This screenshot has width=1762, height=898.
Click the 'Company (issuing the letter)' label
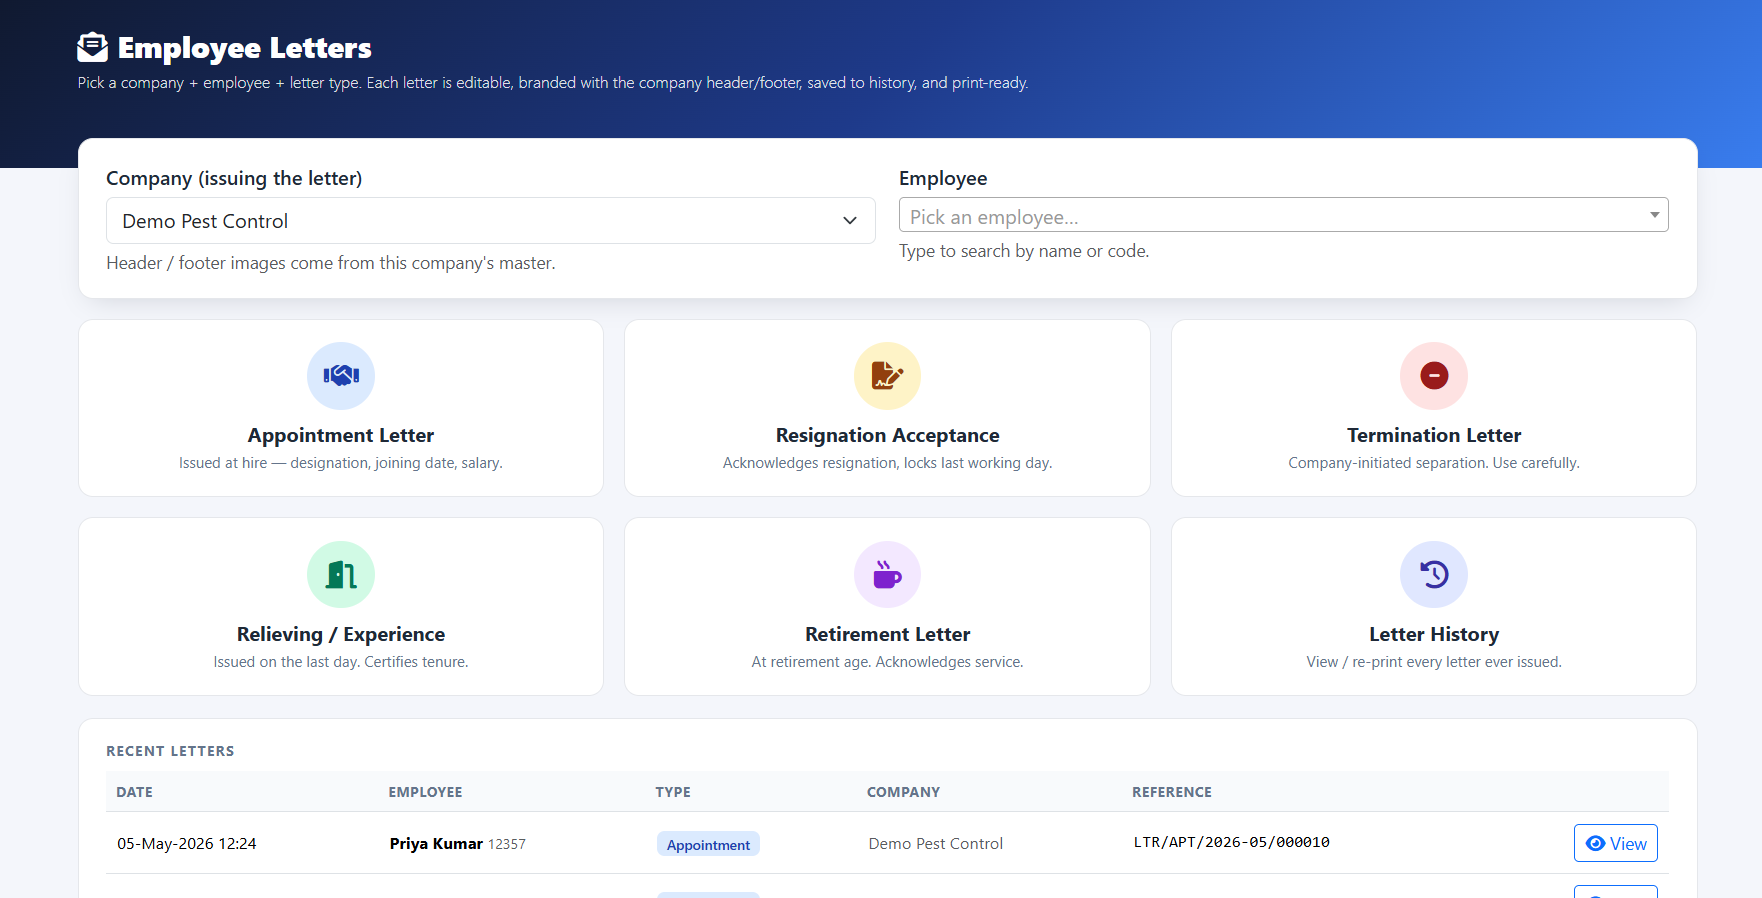click(234, 178)
